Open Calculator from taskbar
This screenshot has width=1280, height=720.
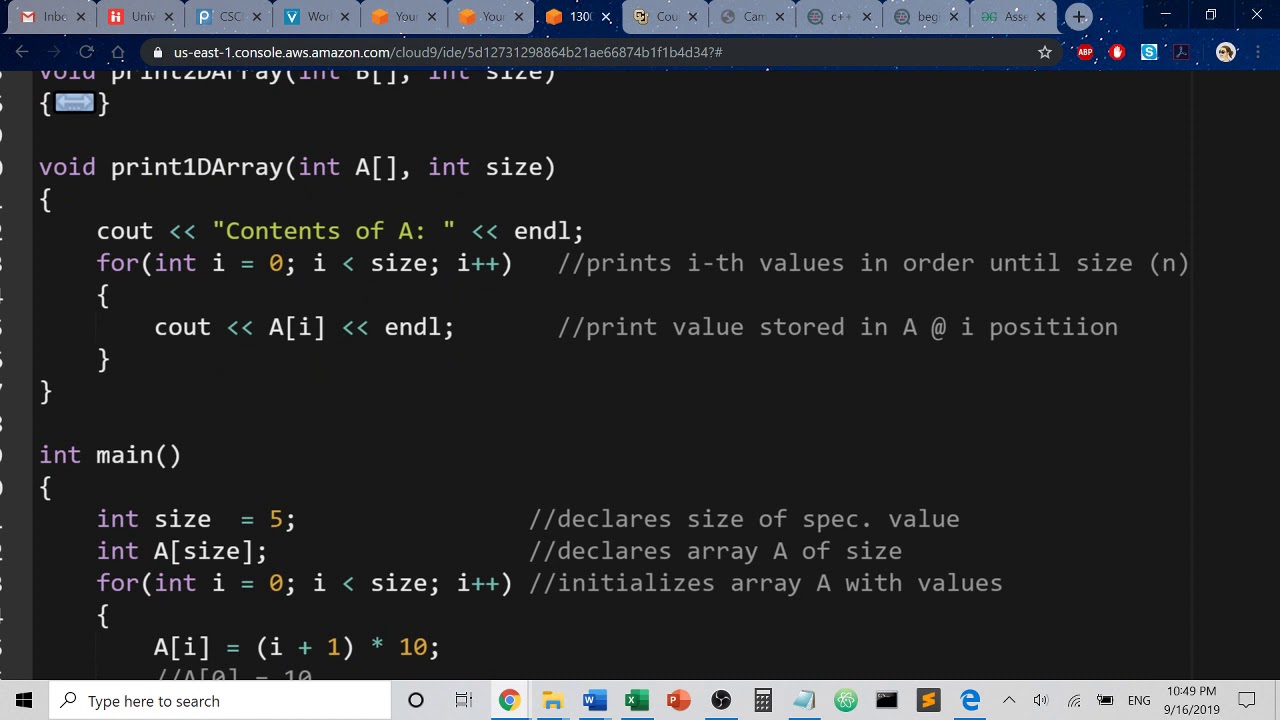coord(763,700)
